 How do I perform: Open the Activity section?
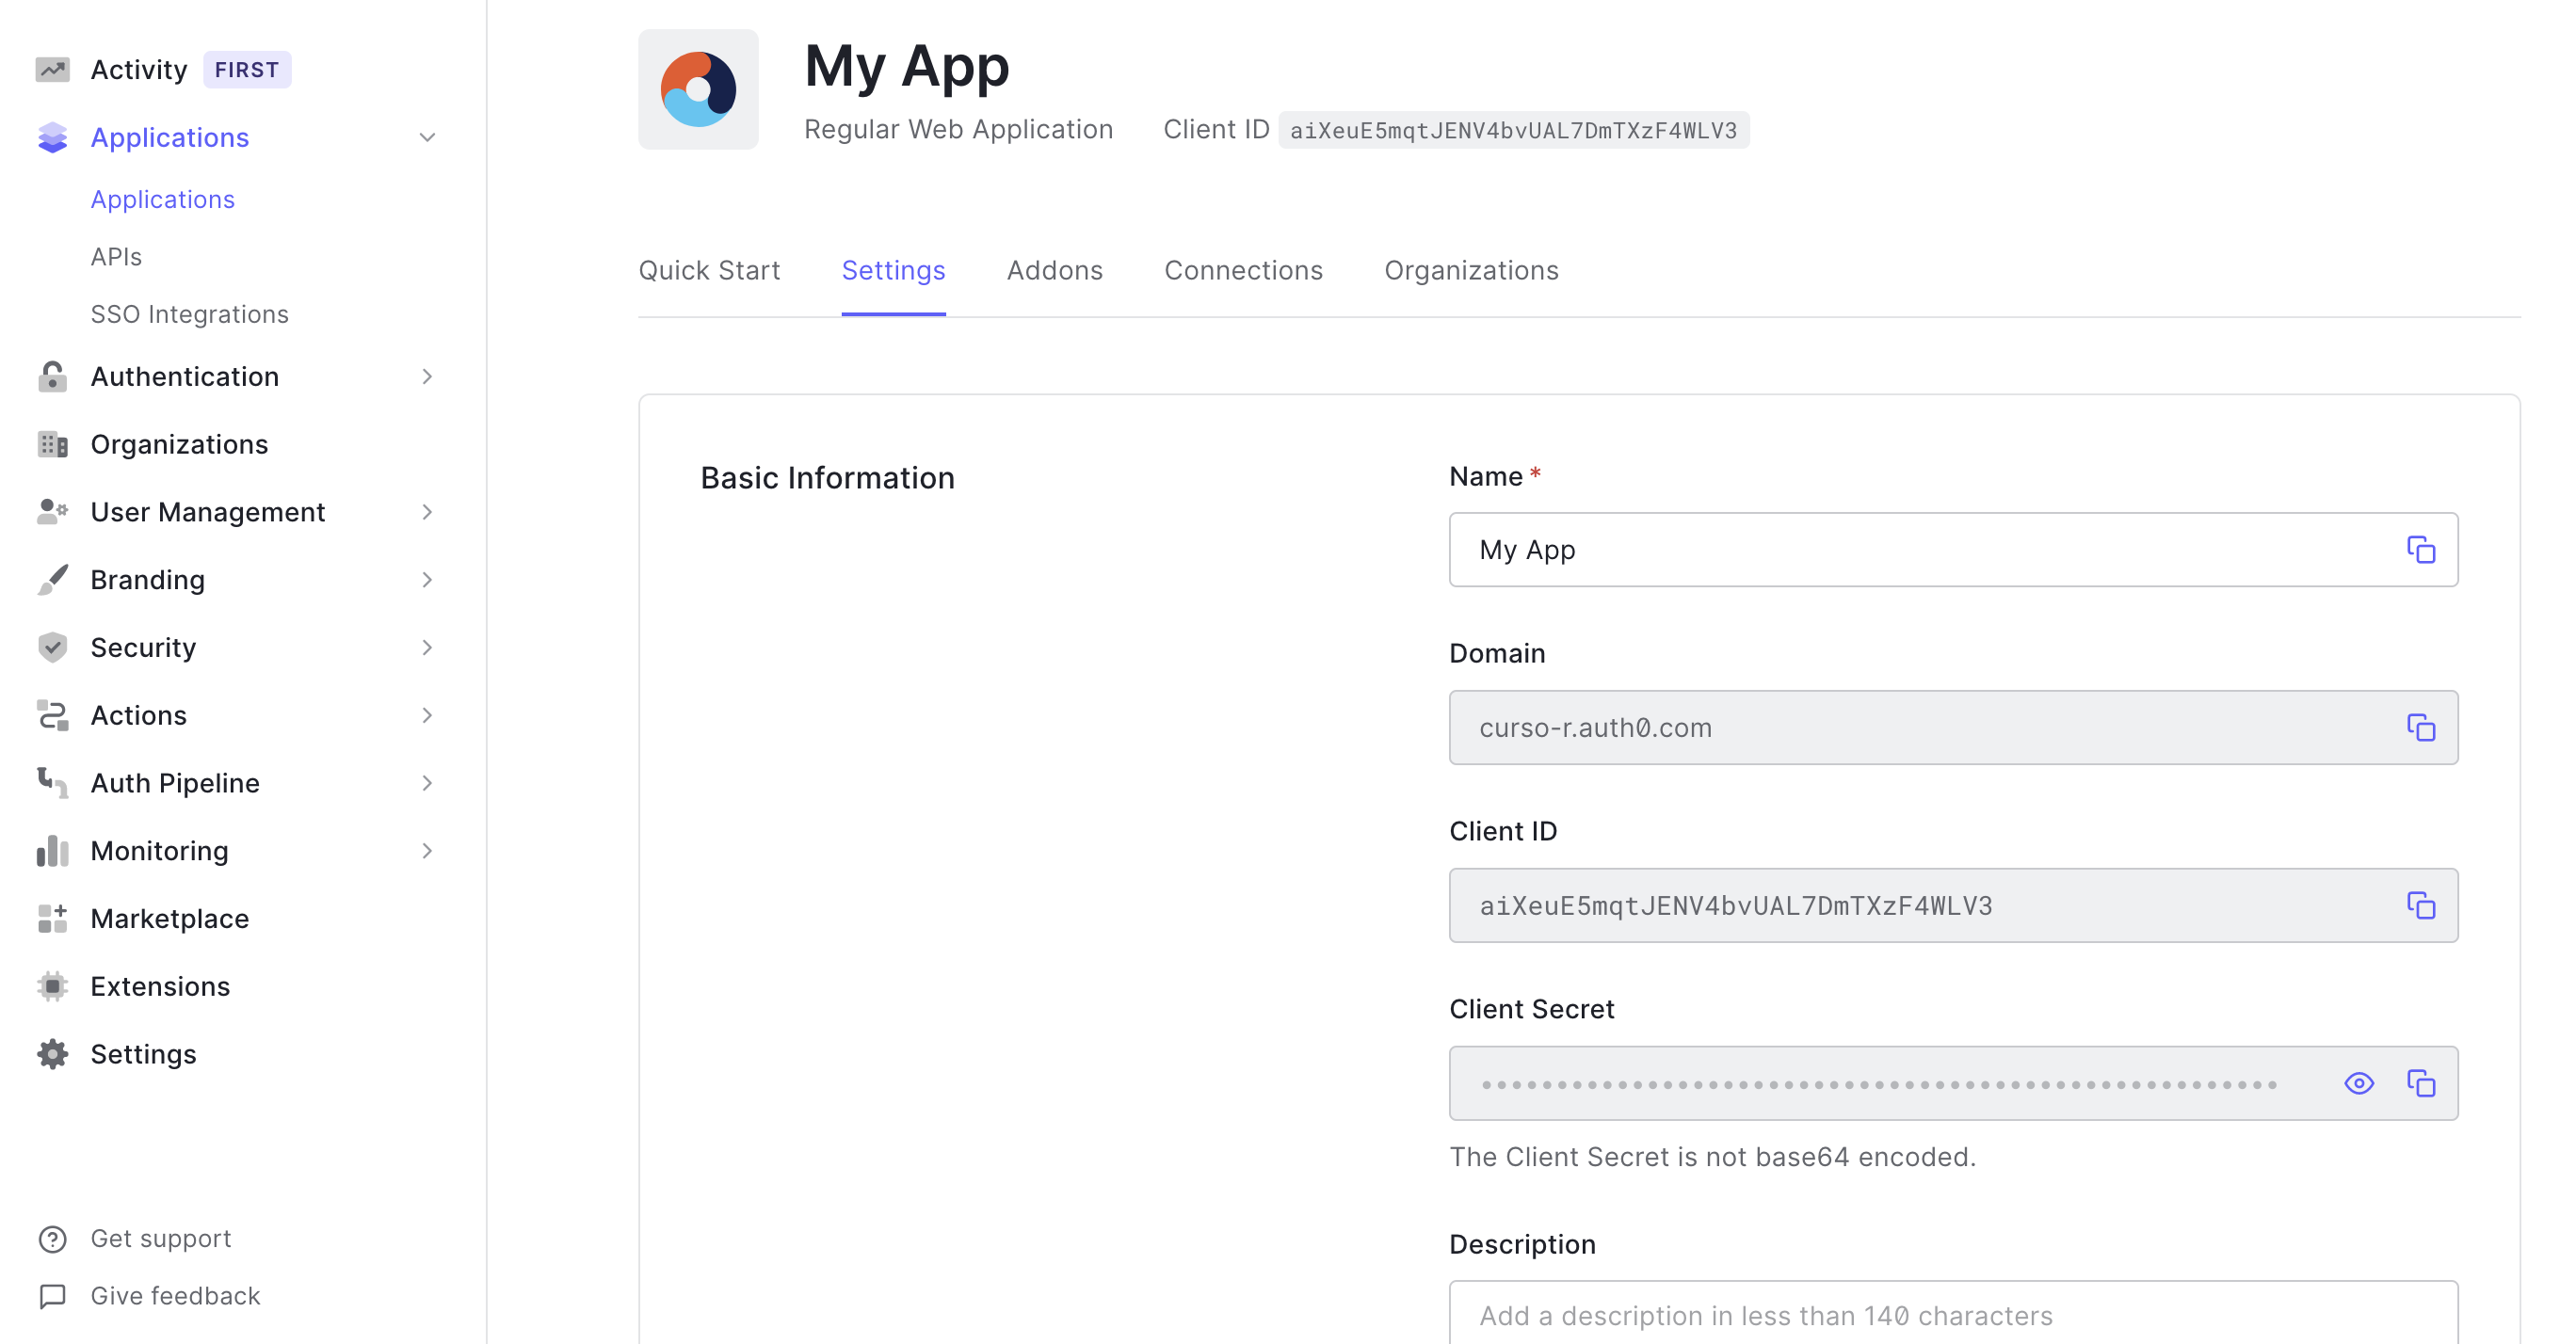click(x=139, y=70)
